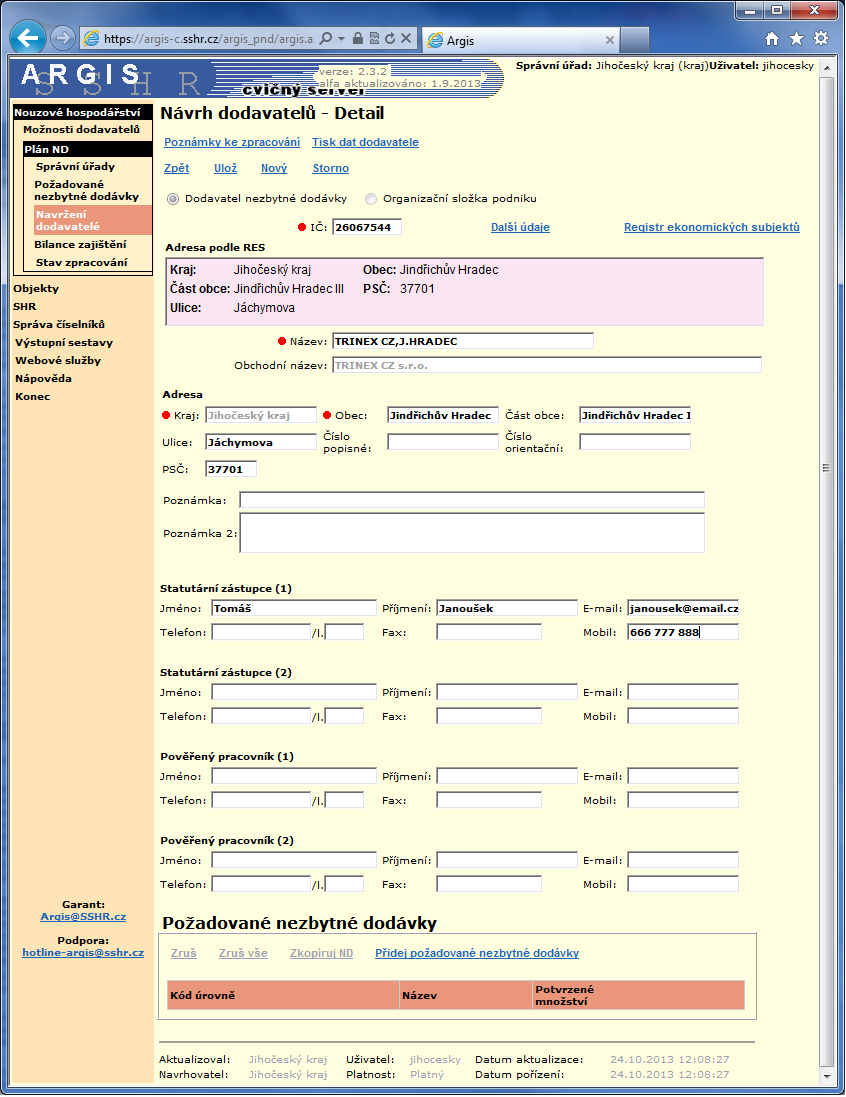Save the form with the Ulož link

coord(225,168)
